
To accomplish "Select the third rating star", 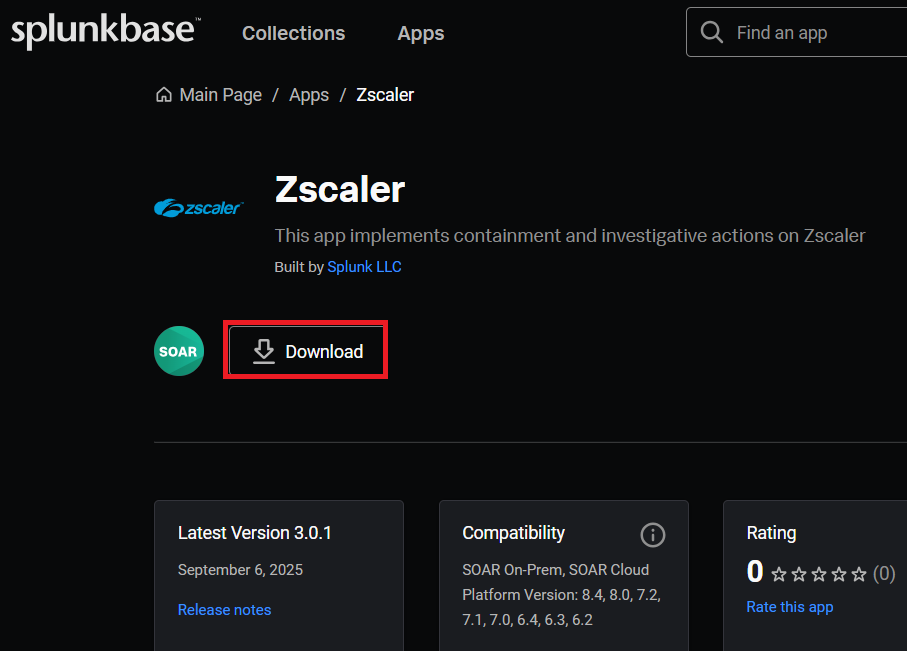I will (x=819, y=574).
